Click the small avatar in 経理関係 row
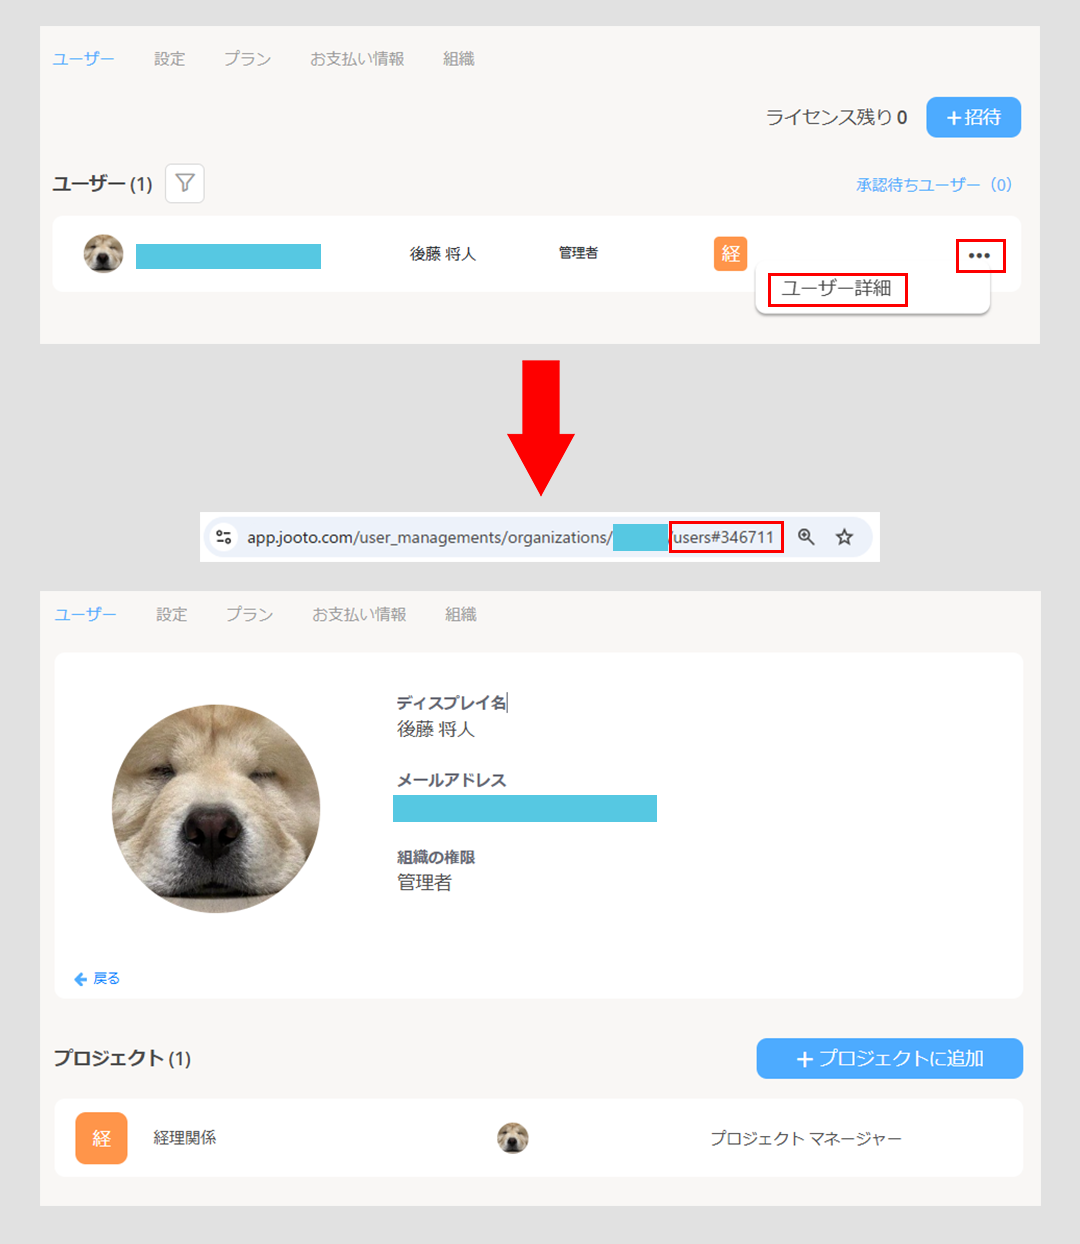 tap(513, 1138)
